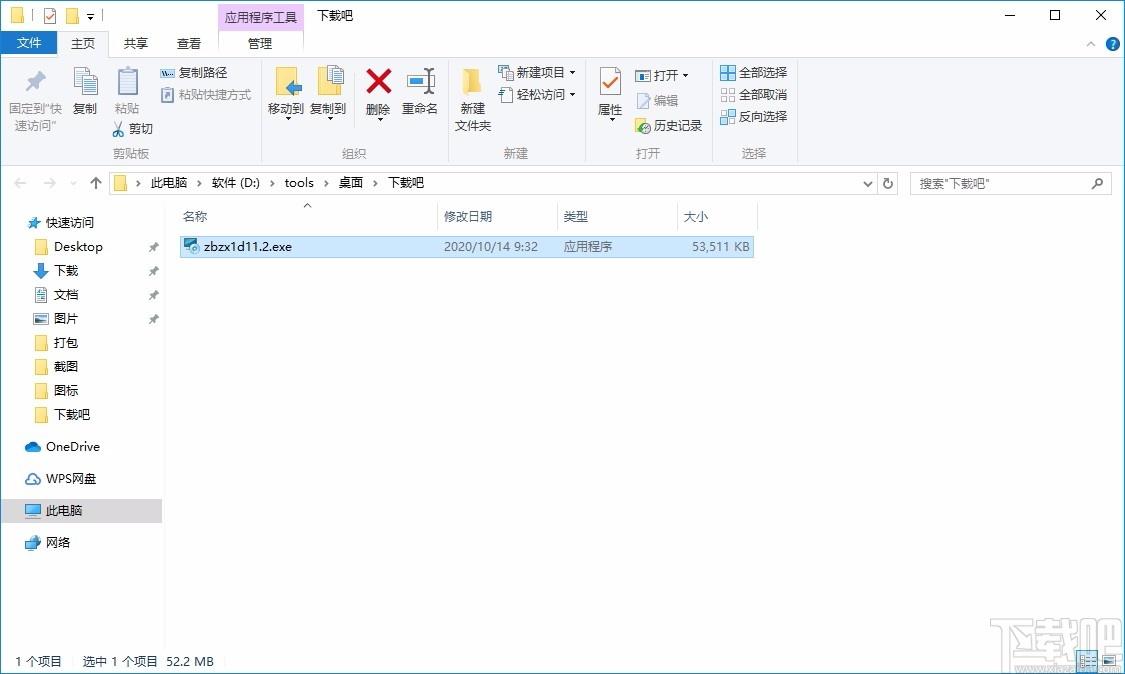Quick Access Toolbar properties checkmark icon
The width and height of the screenshot is (1125, 674).
[x=50, y=15]
